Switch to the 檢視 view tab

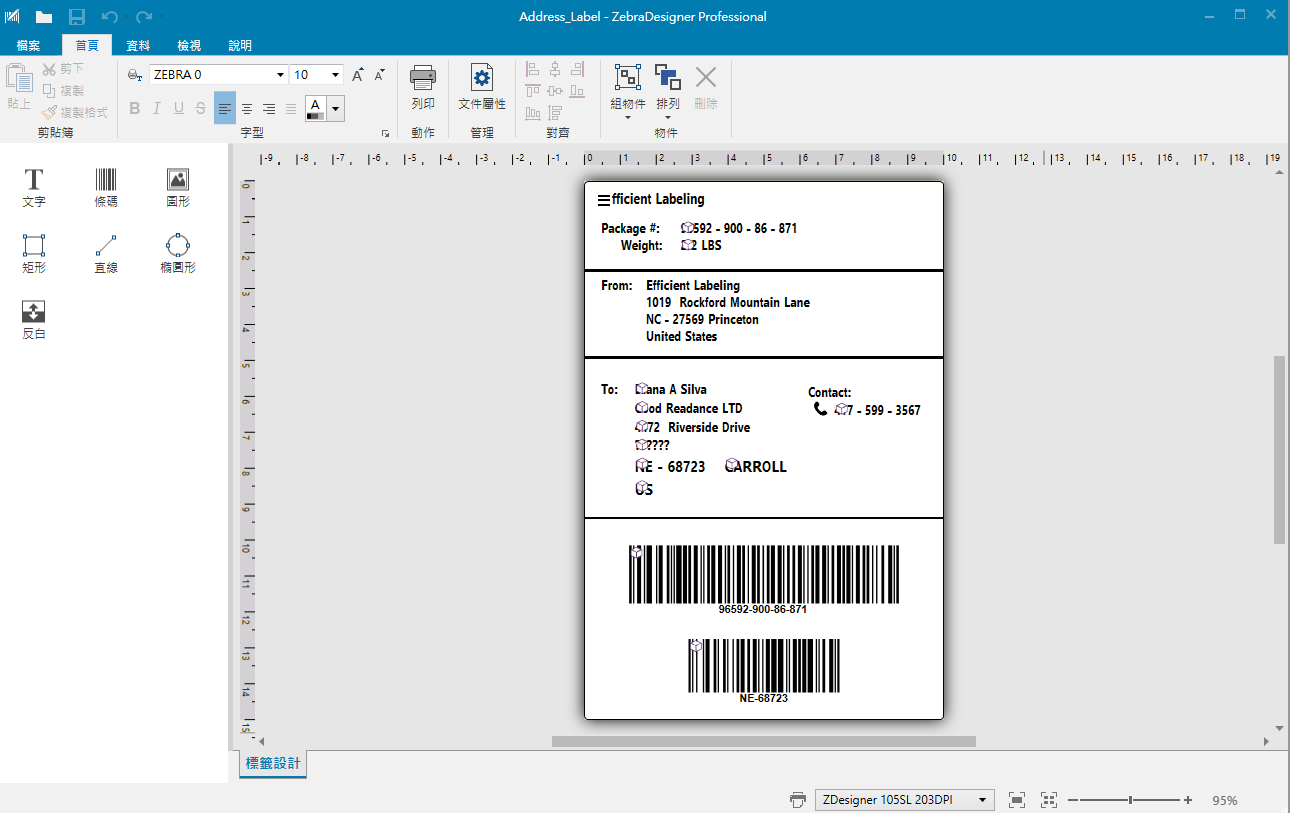point(189,46)
